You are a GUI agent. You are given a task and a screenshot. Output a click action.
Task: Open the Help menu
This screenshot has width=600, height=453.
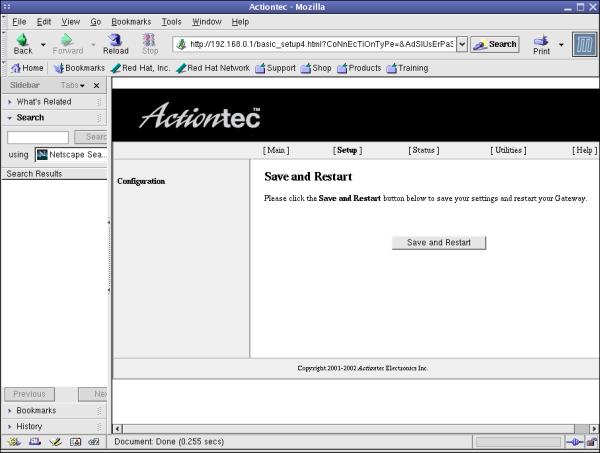(x=240, y=22)
